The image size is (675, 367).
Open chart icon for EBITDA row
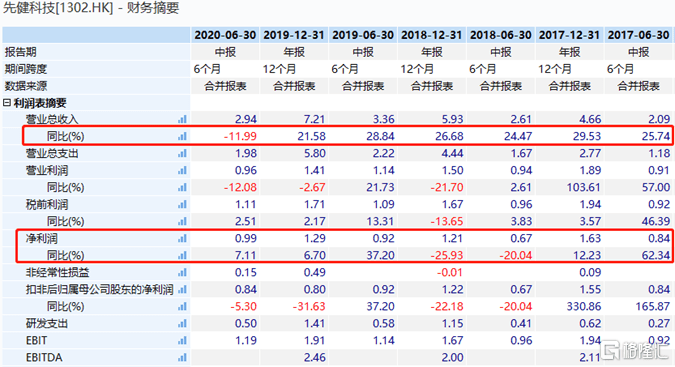point(183,358)
